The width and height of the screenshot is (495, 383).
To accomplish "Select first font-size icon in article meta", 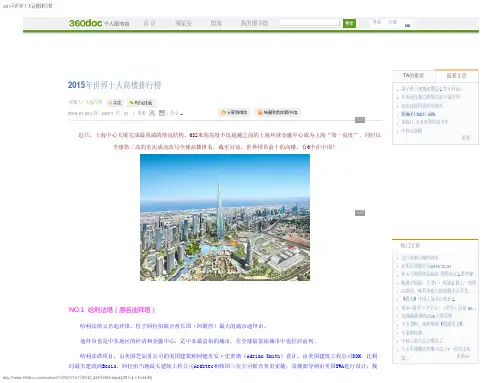I will (x=152, y=113).
